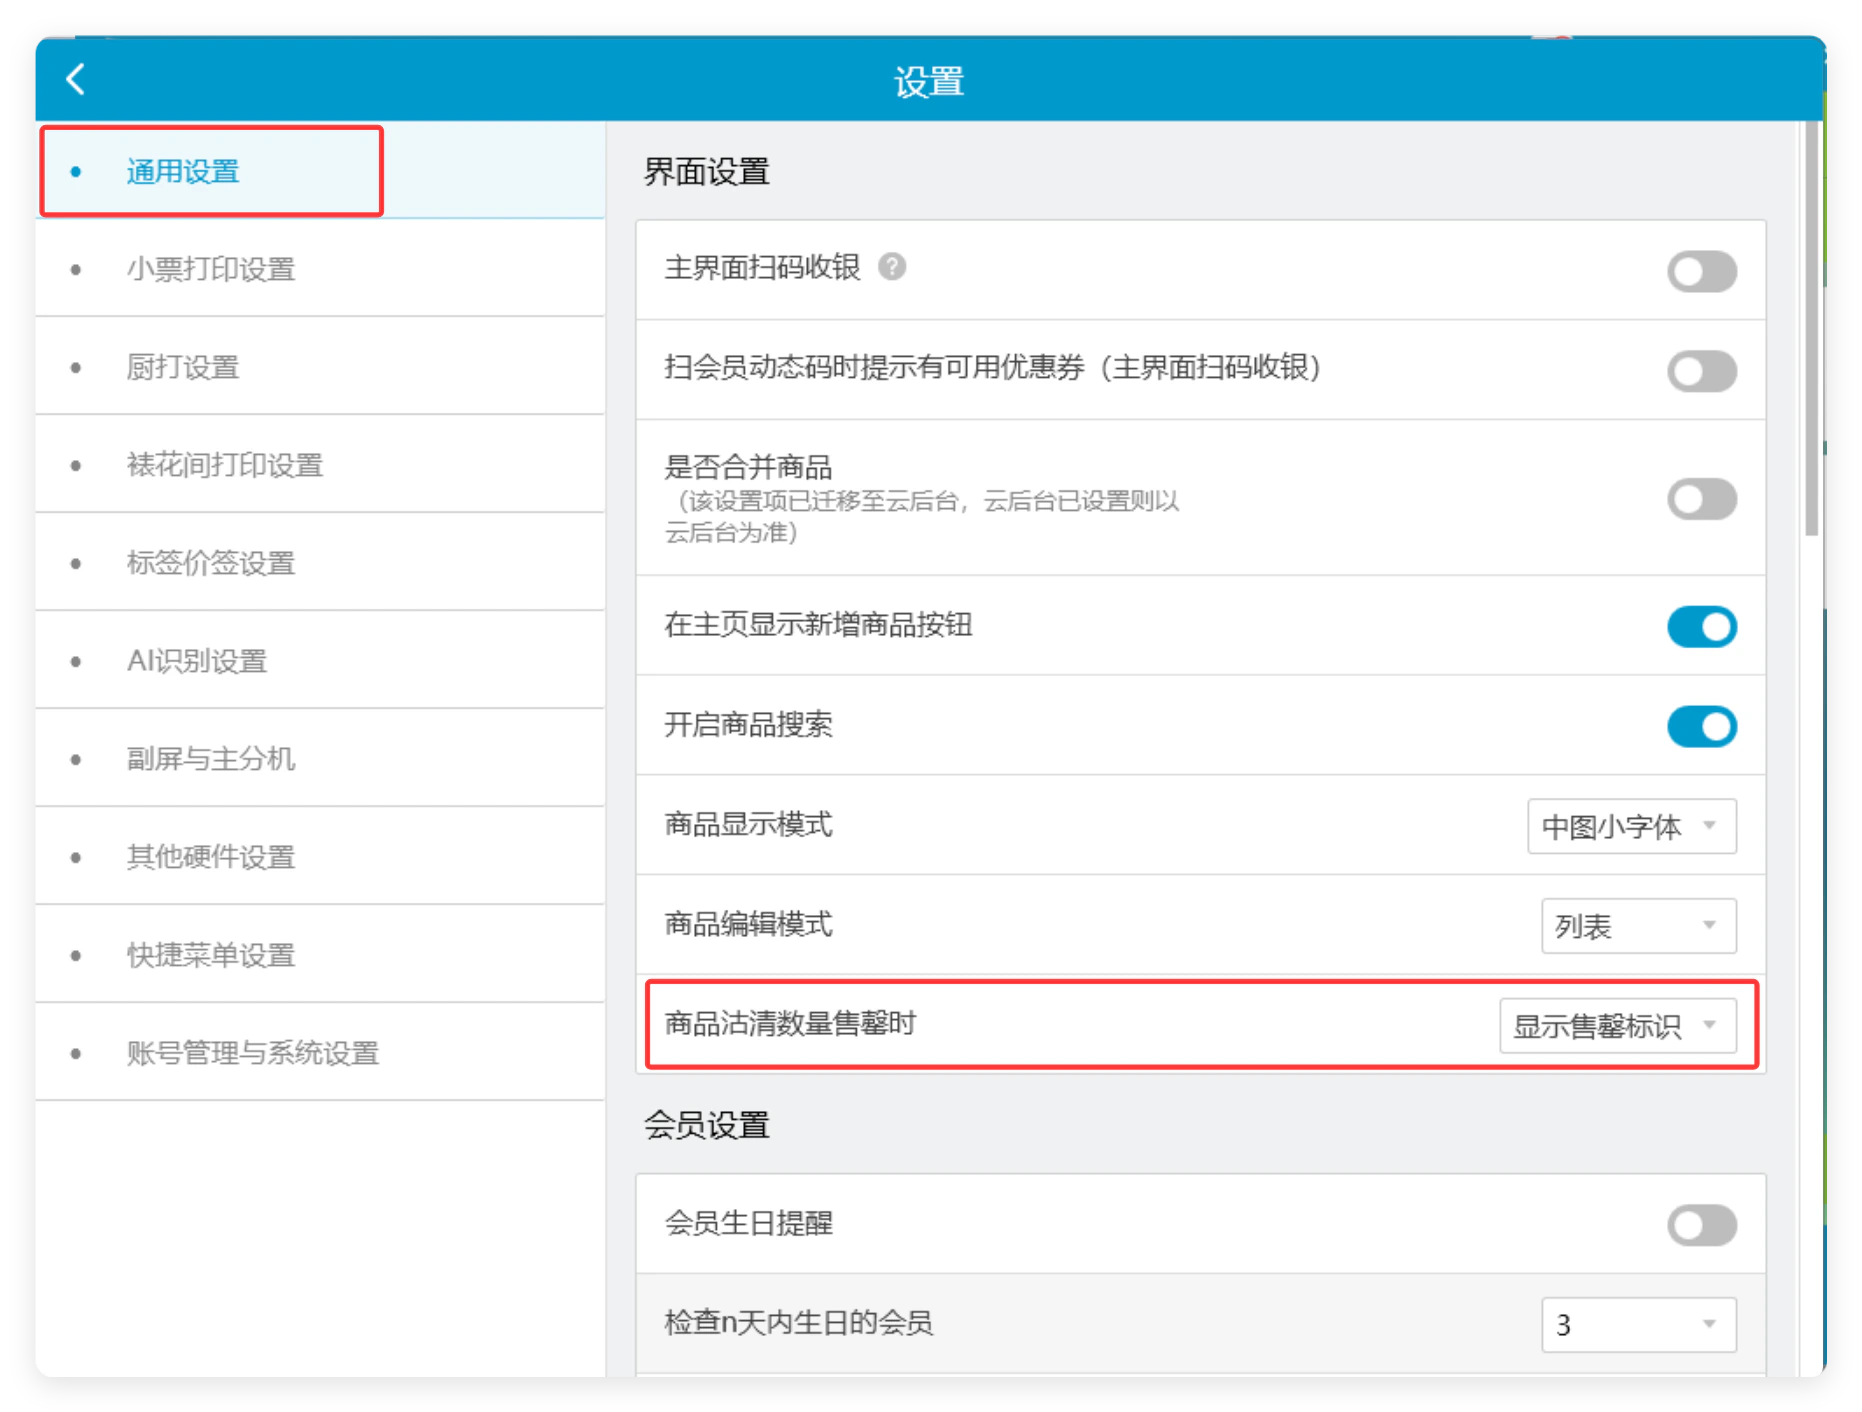Toggle 是否合并商品 switch

(x=1701, y=499)
